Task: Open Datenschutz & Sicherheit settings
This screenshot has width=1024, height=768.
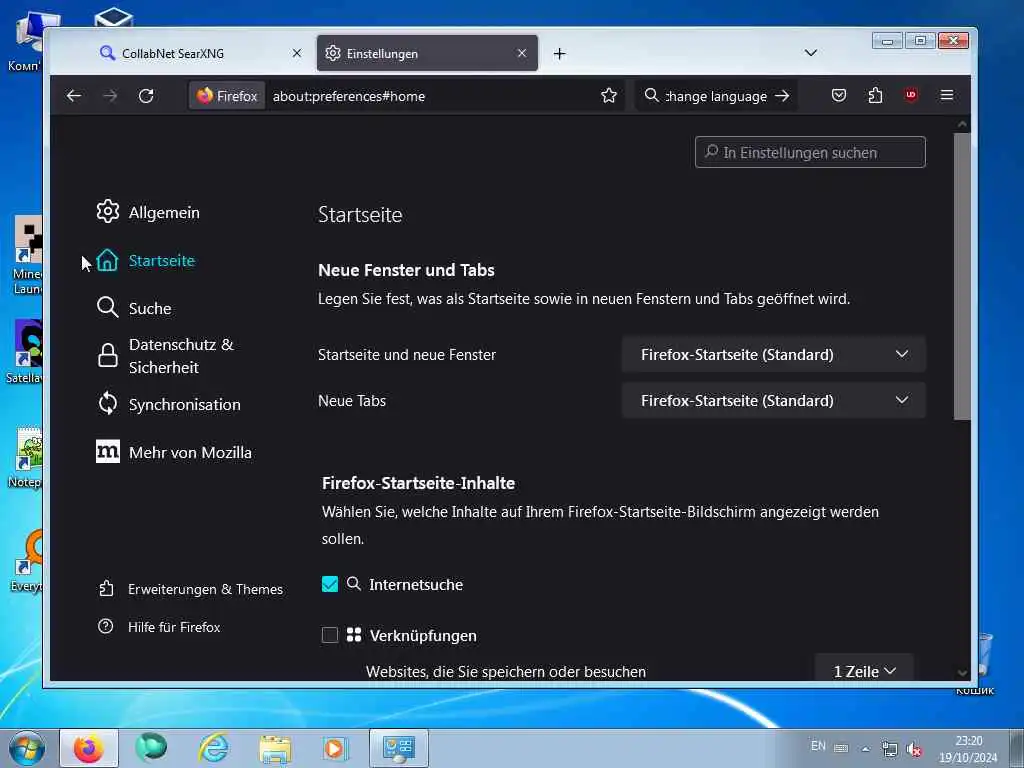Action: click(x=165, y=356)
